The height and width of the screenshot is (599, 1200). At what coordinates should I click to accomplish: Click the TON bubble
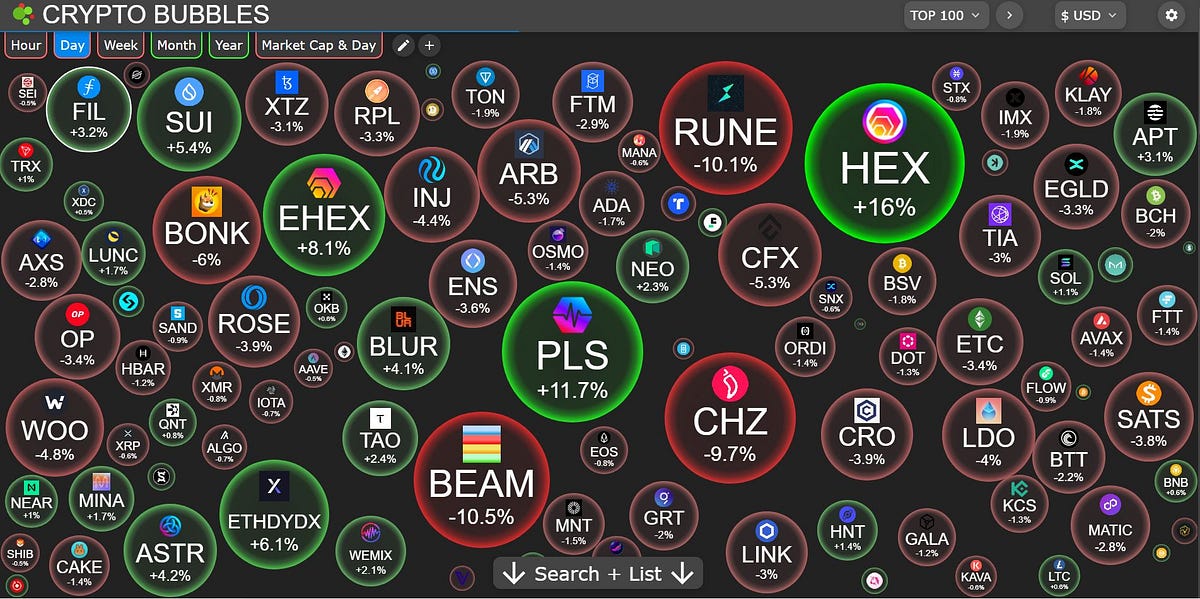click(485, 94)
